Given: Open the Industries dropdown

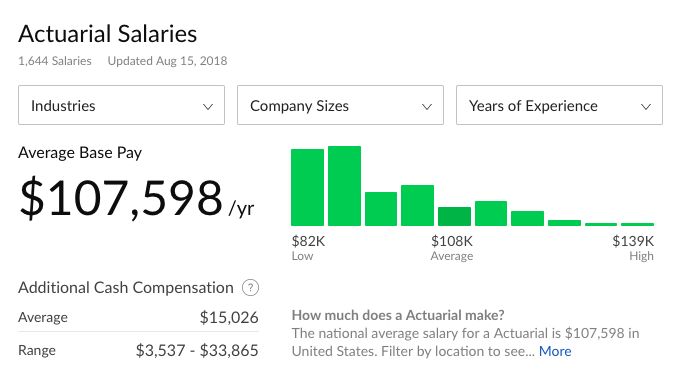Looking at the screenshot, I should click(121, 105).
